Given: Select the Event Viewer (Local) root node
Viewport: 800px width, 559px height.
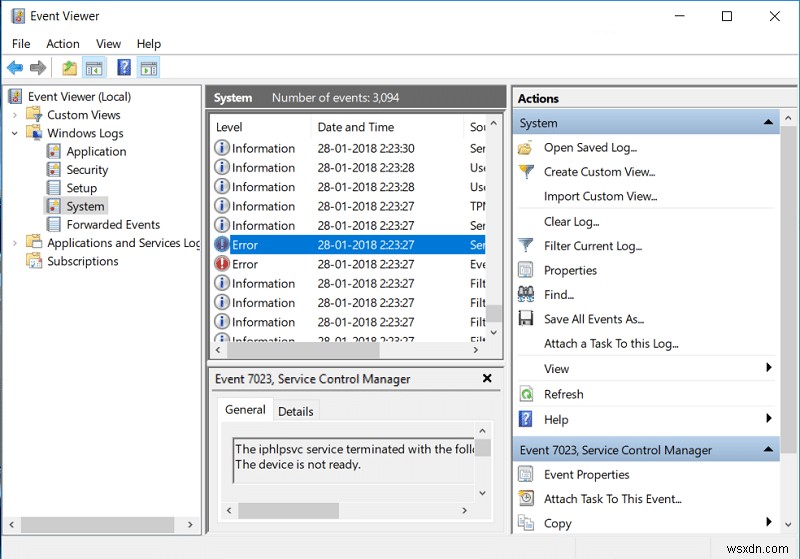Looking at the screenshot, I should [80, 96].
